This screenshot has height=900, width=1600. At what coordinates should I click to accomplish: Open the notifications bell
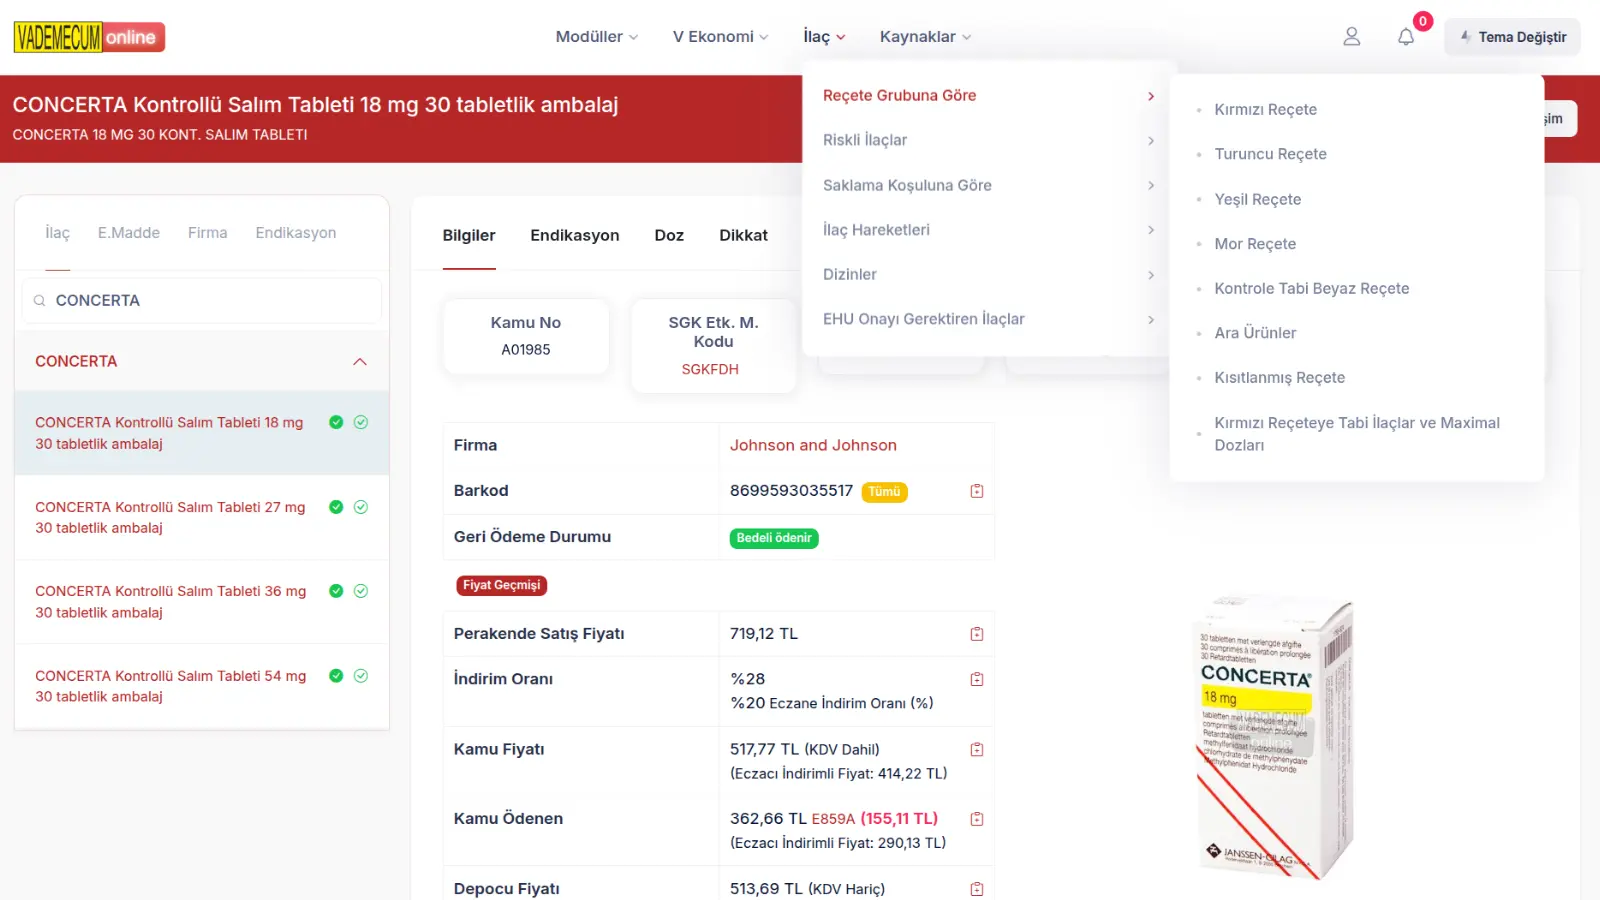[1406, 37]
